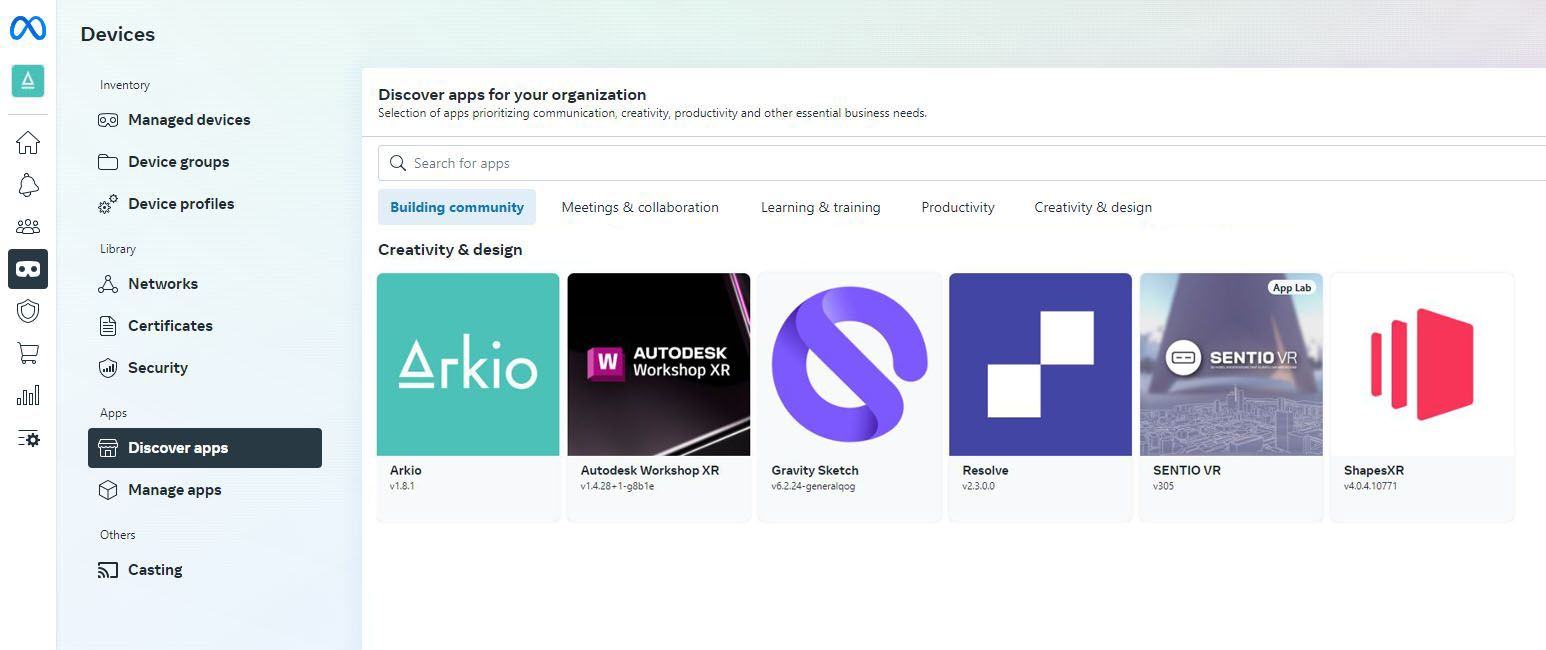The image size is (1546, 650).
Task: Open the Autodesk Workshop XR thumbnail
Action: pyautogui.click(x=659, y=365)
